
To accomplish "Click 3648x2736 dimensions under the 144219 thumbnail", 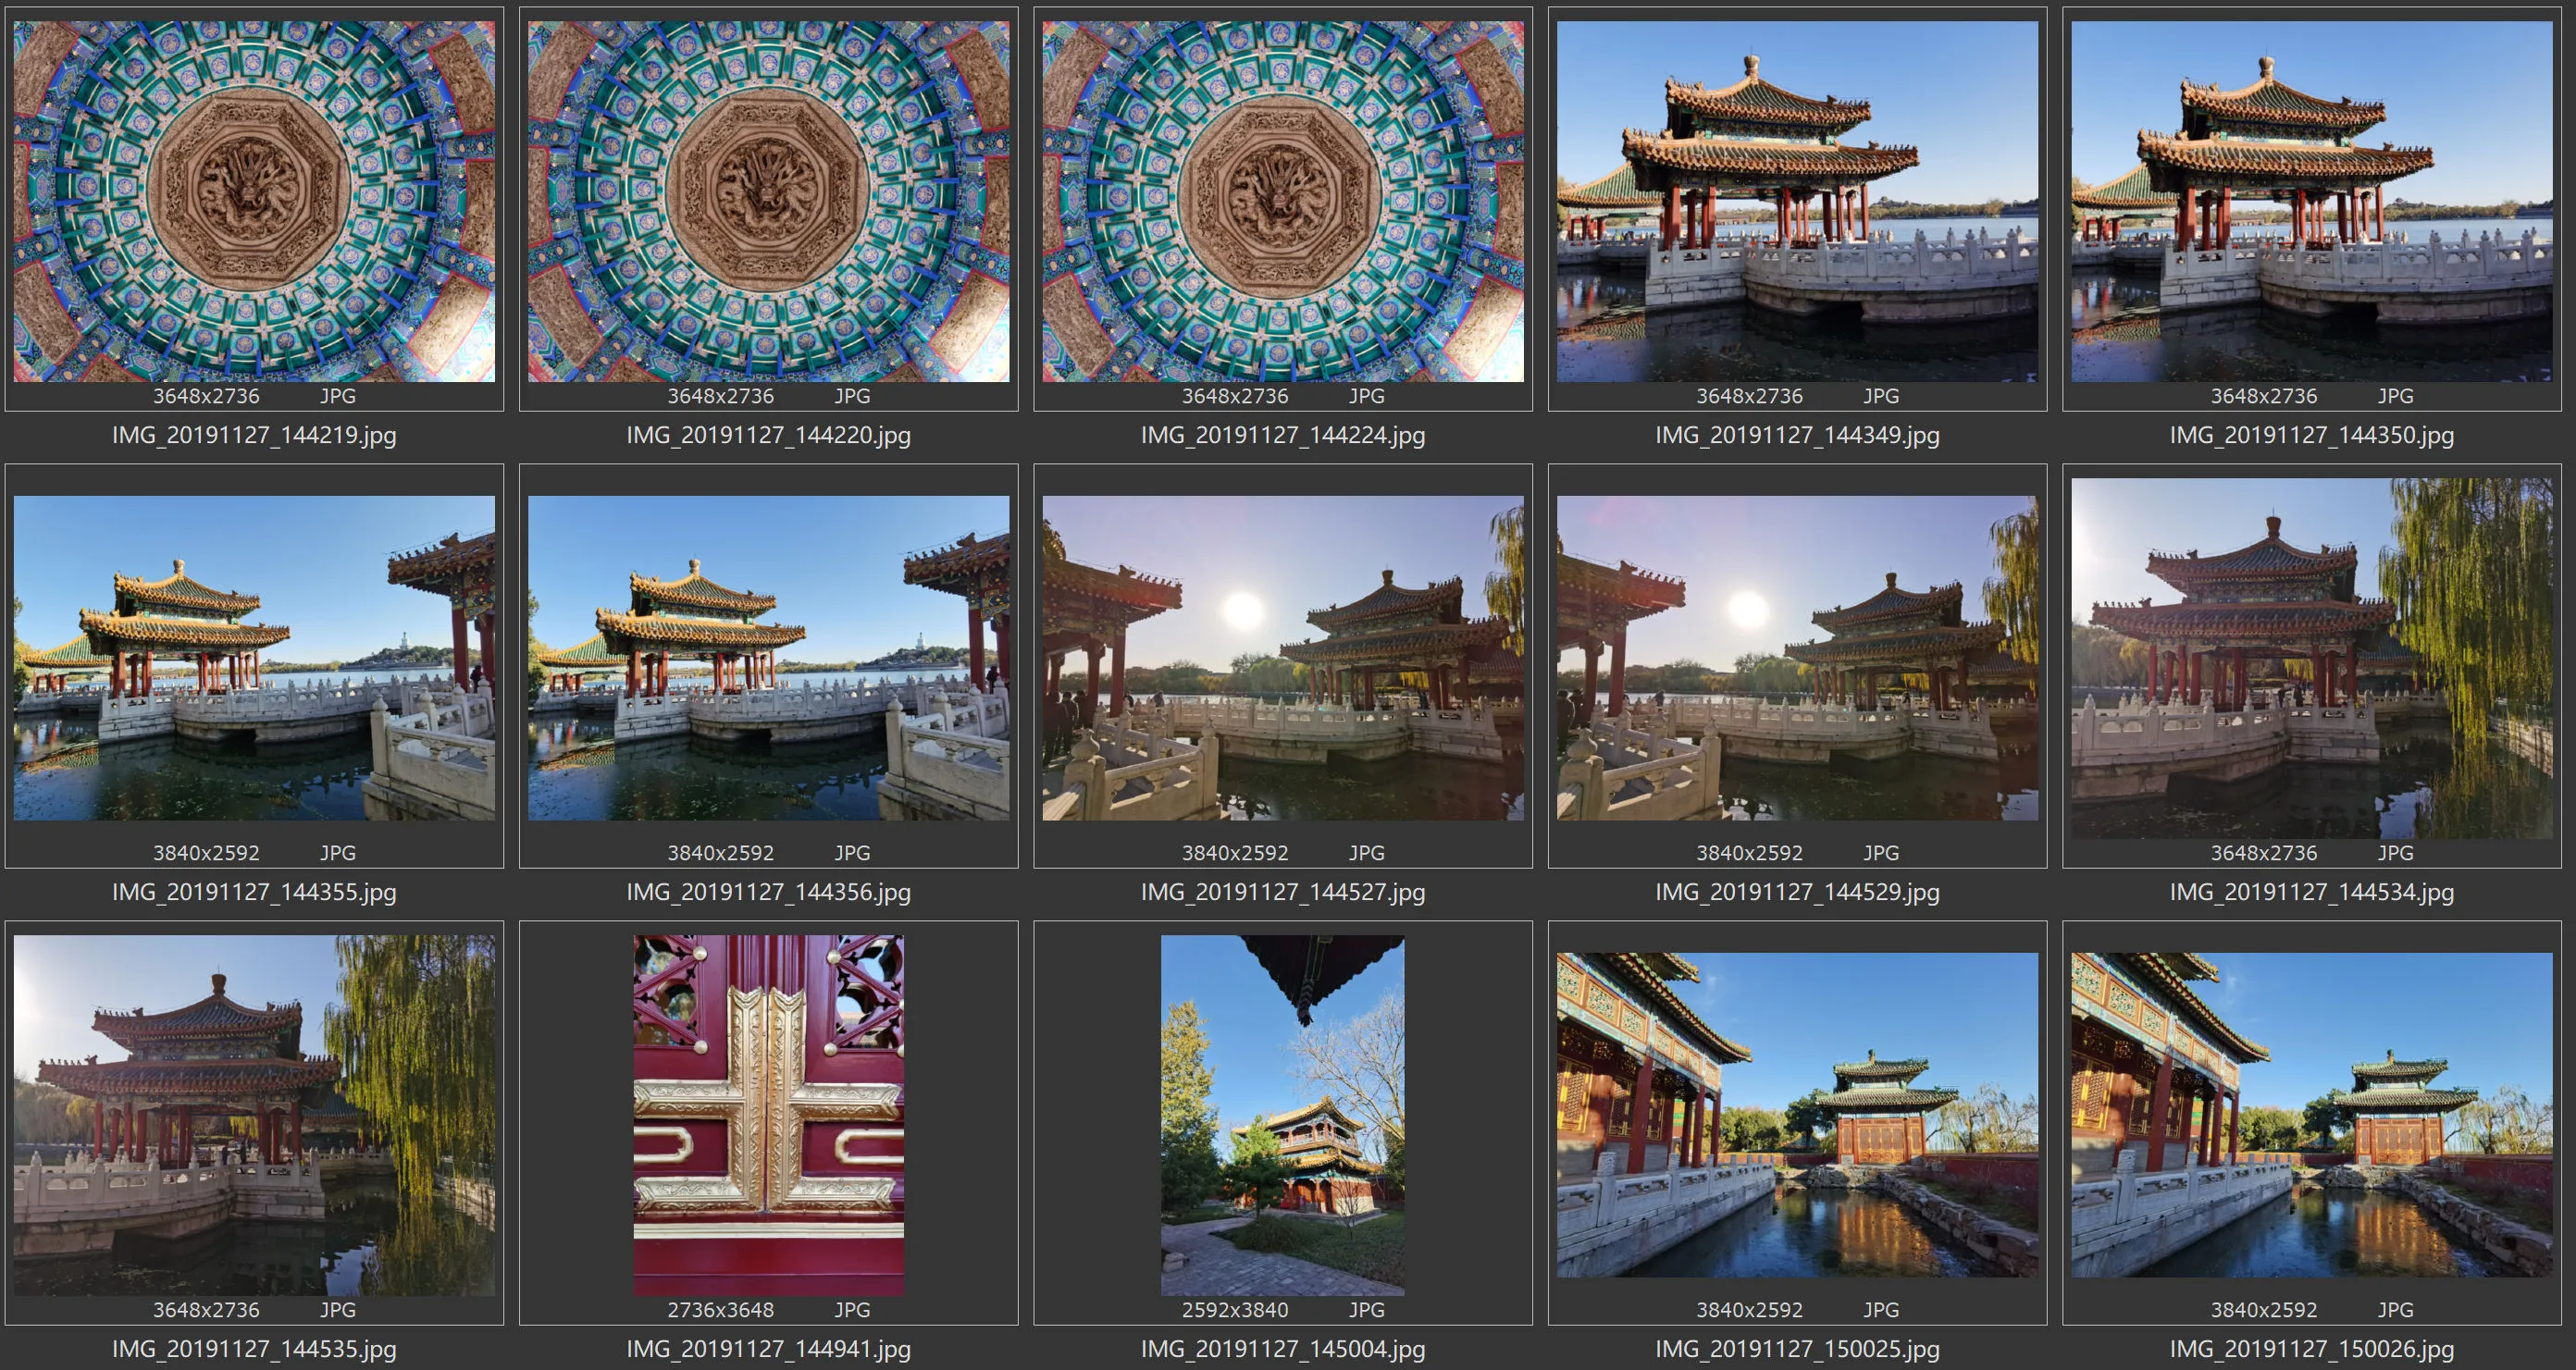I will click(206, 396).
